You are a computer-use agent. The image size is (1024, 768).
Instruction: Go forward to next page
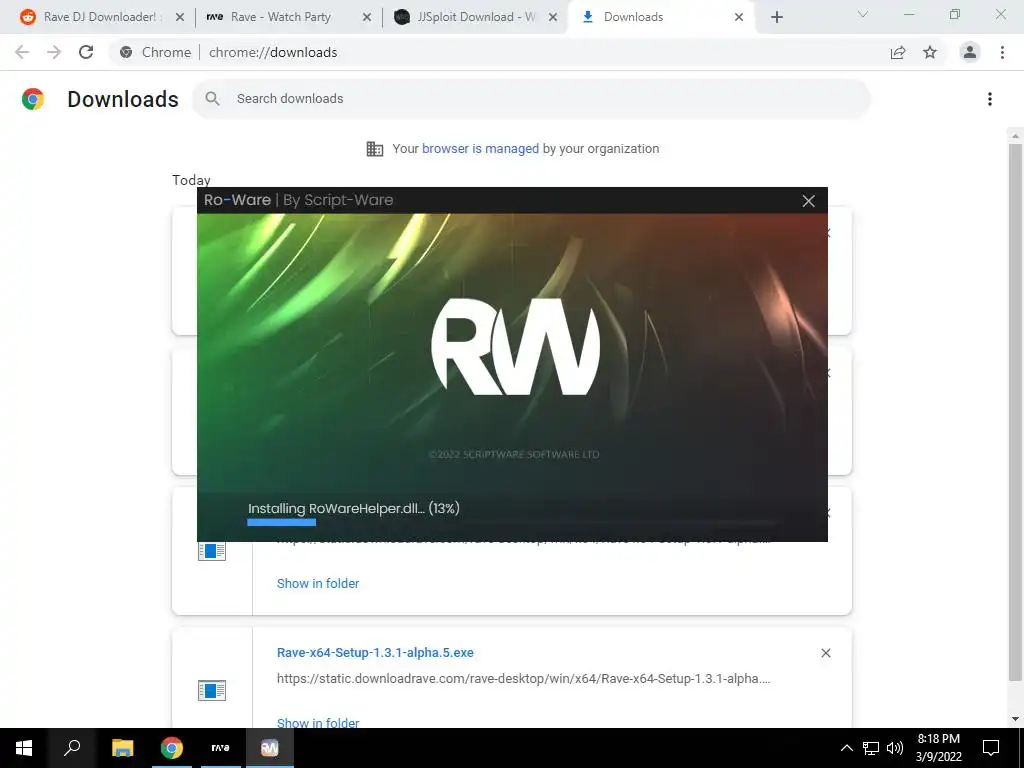click(x=54, y=52)
